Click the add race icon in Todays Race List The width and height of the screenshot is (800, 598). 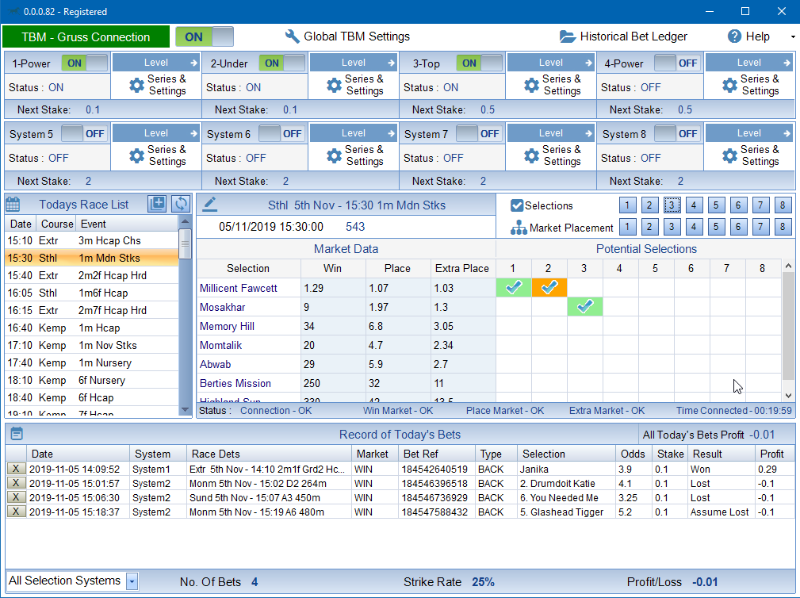[x=157, y=204]
